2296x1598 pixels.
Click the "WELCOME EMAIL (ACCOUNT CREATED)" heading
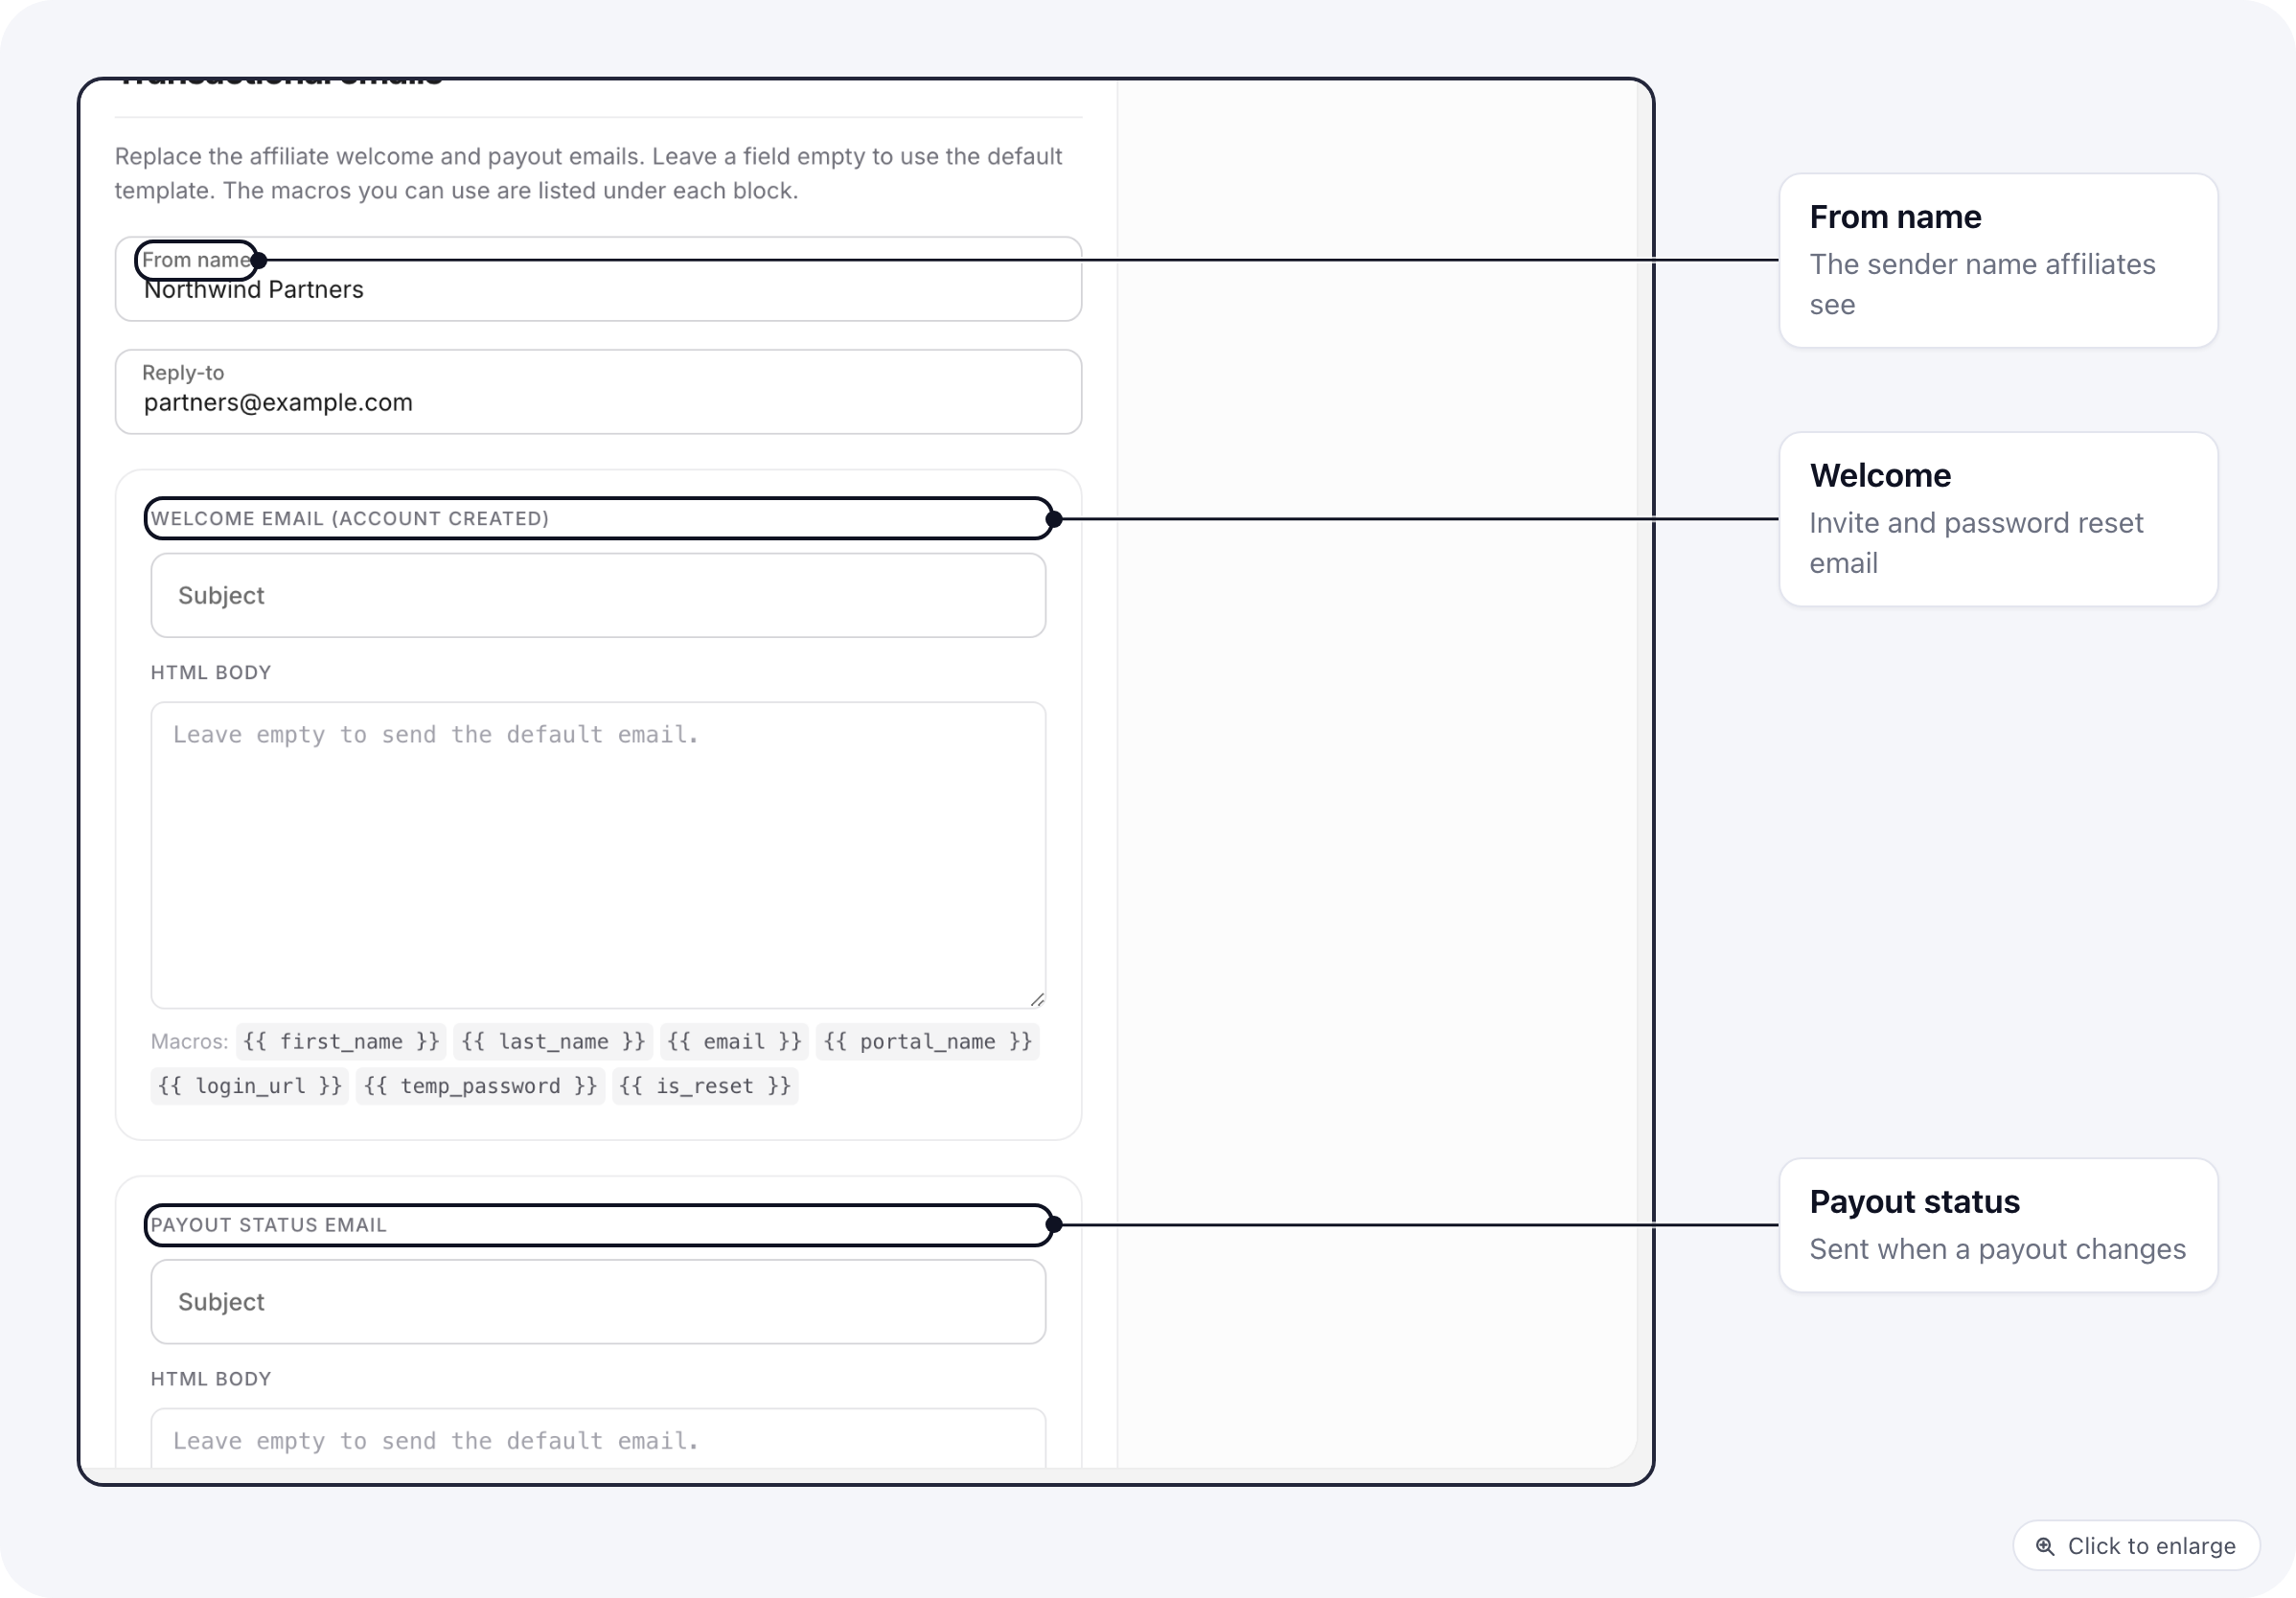tap(350, 519)
